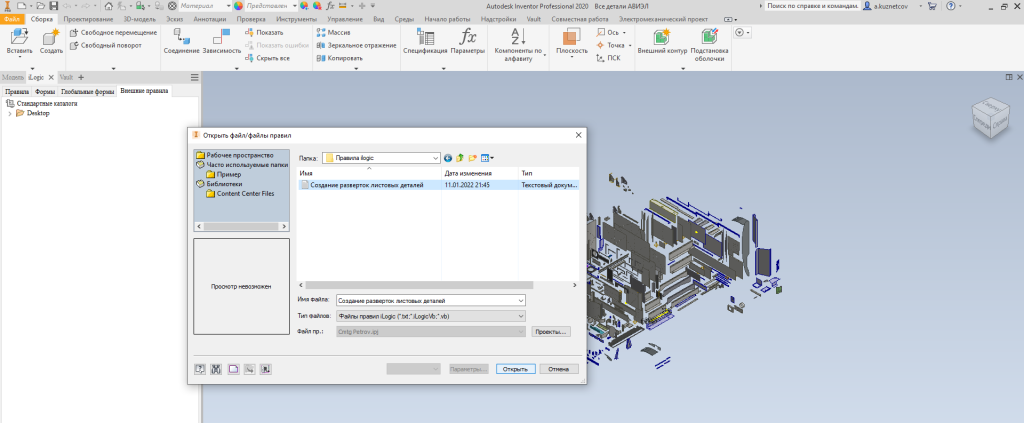The image size is (1024, 423).
Task: Switch to the Формы tab
Action: tap(45, 92)
